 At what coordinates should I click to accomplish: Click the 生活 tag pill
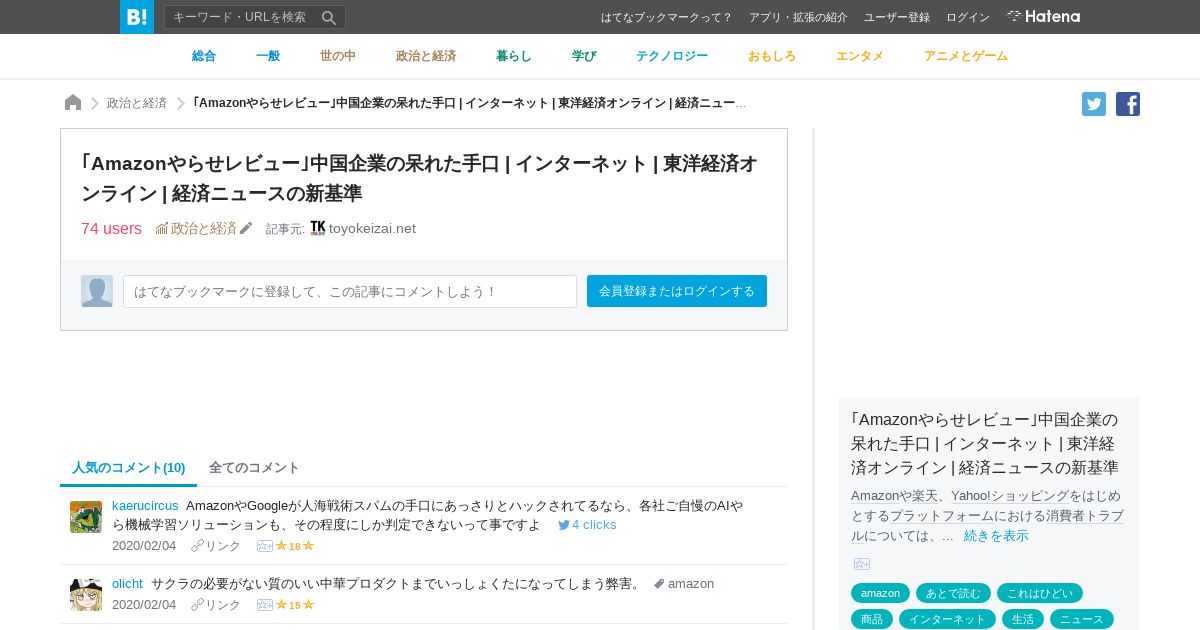pyautogui.click(x=1023, y=619)
